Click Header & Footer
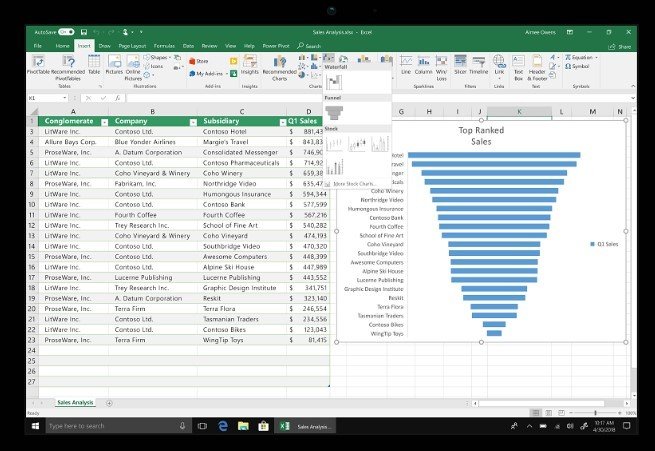655x451 pixels. [537, 68]
